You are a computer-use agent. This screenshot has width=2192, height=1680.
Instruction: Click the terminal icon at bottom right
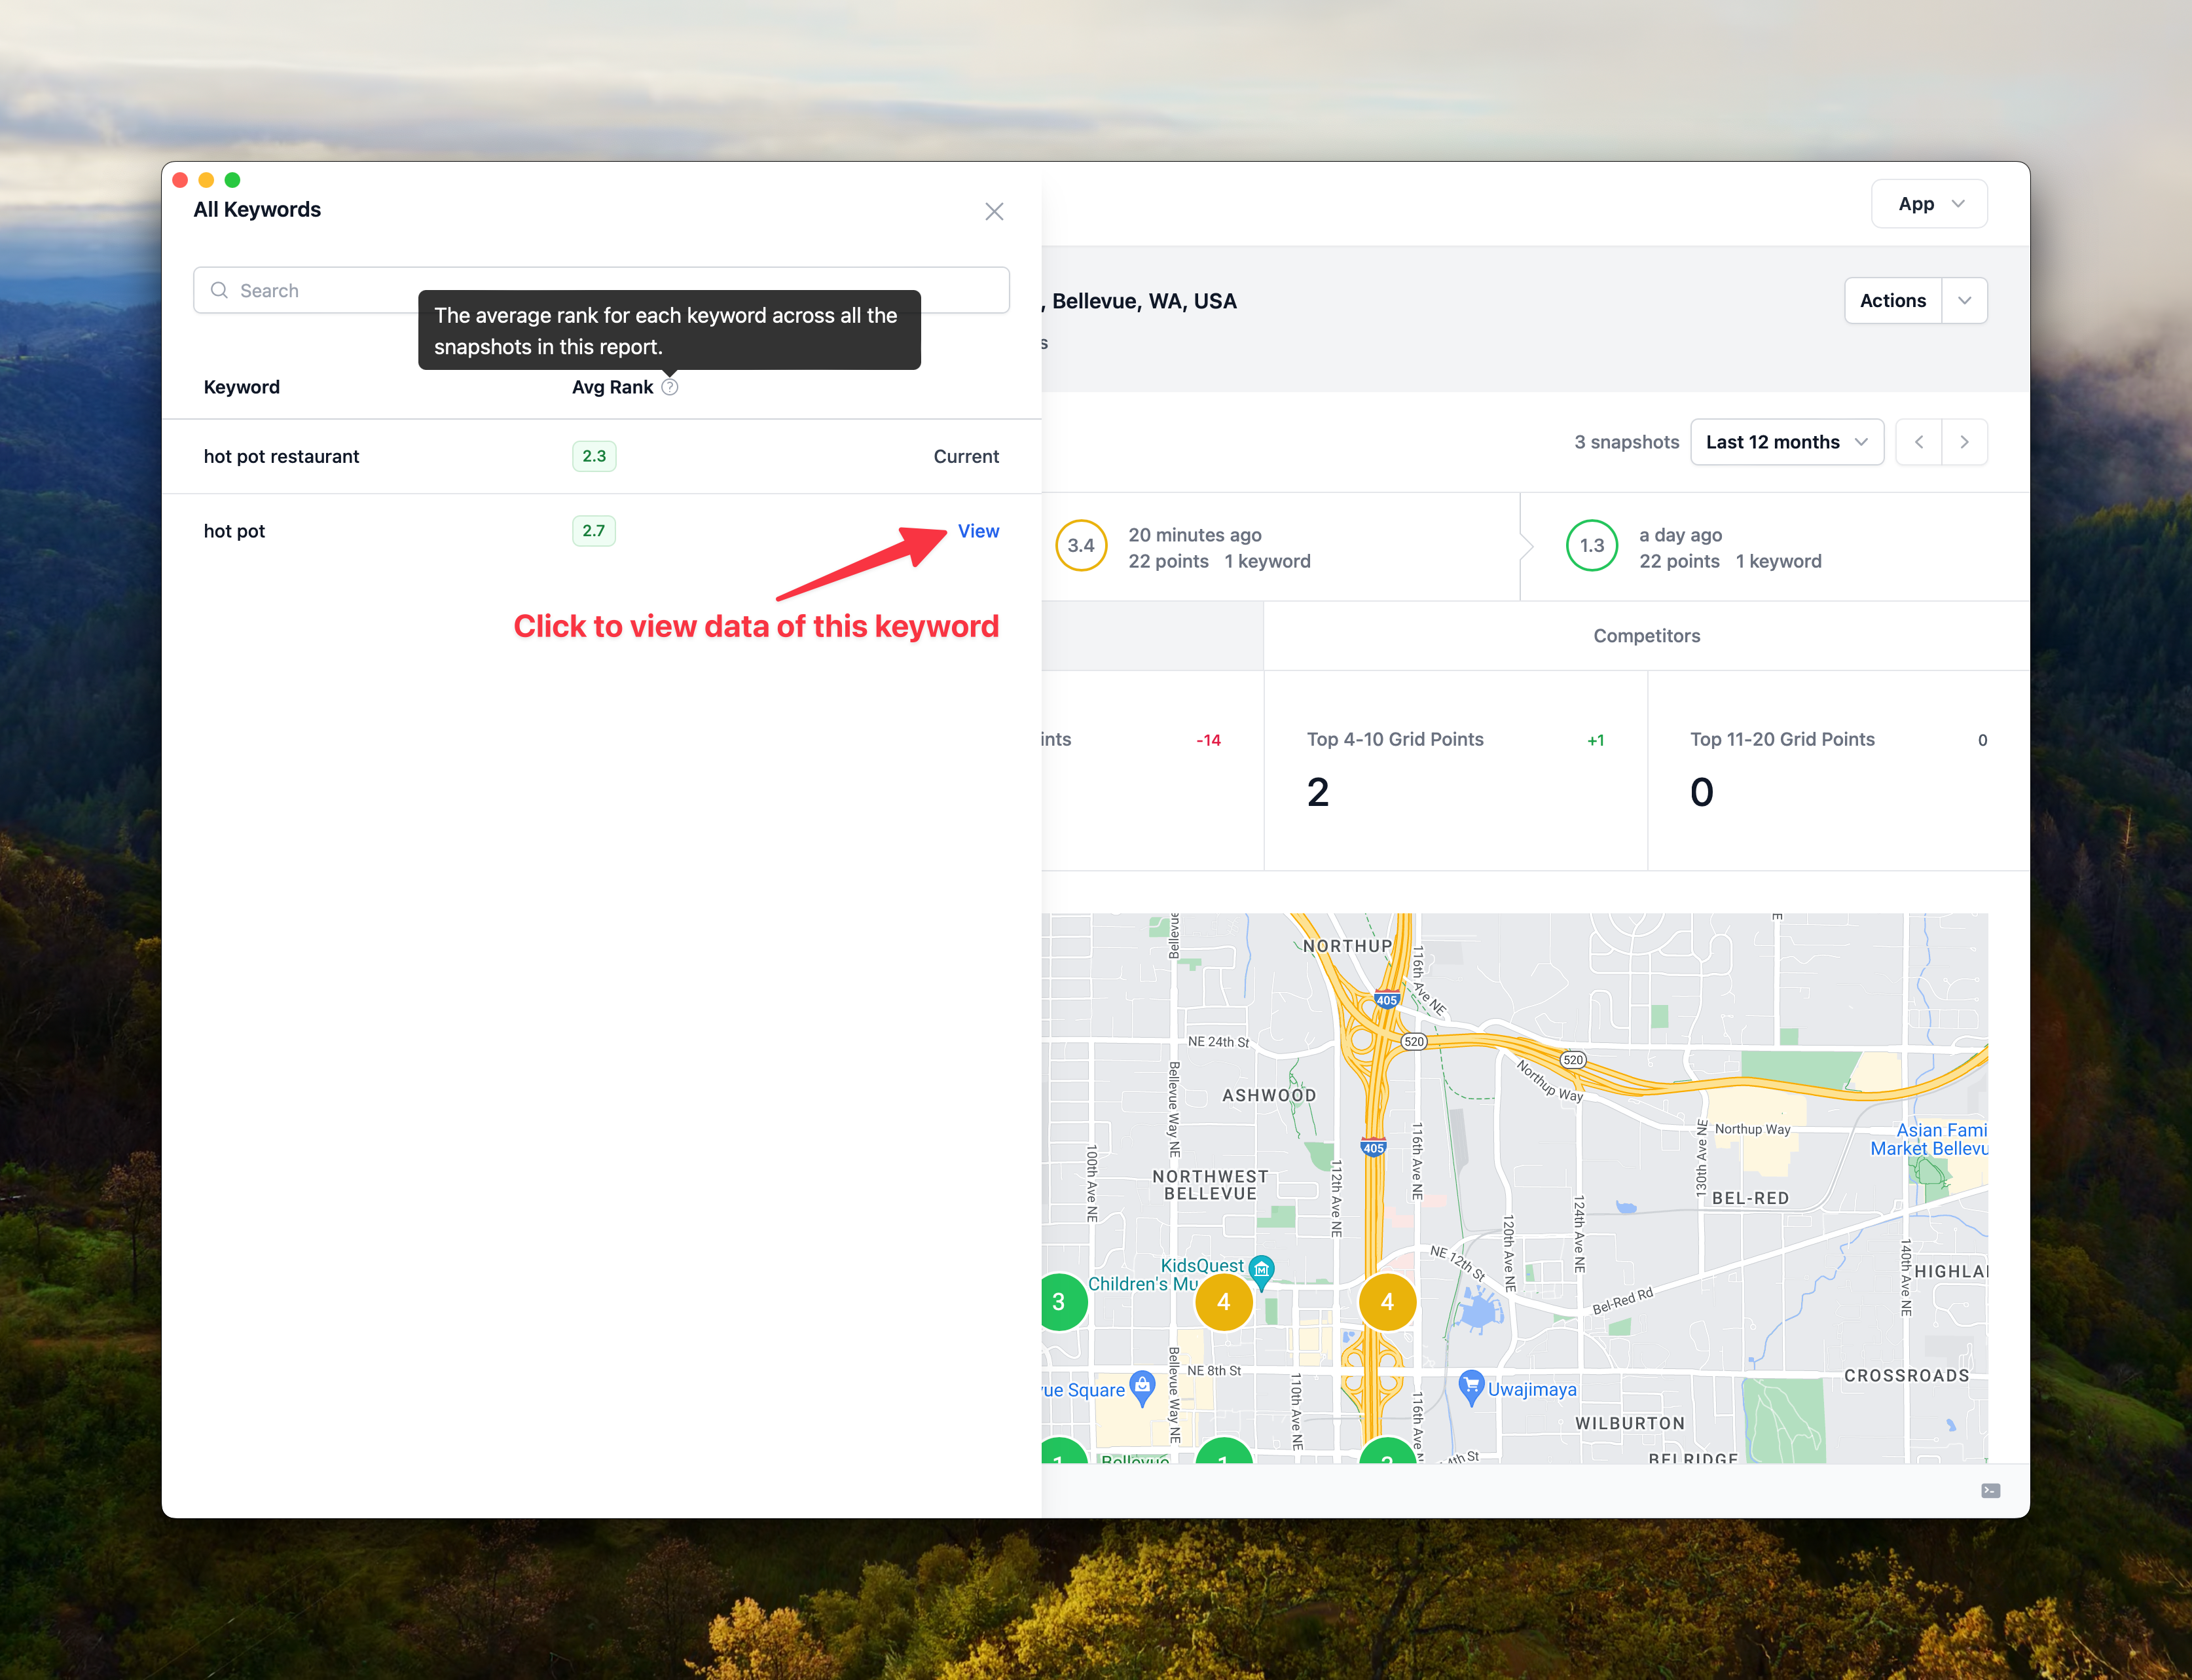[x=1990, y=1490]
